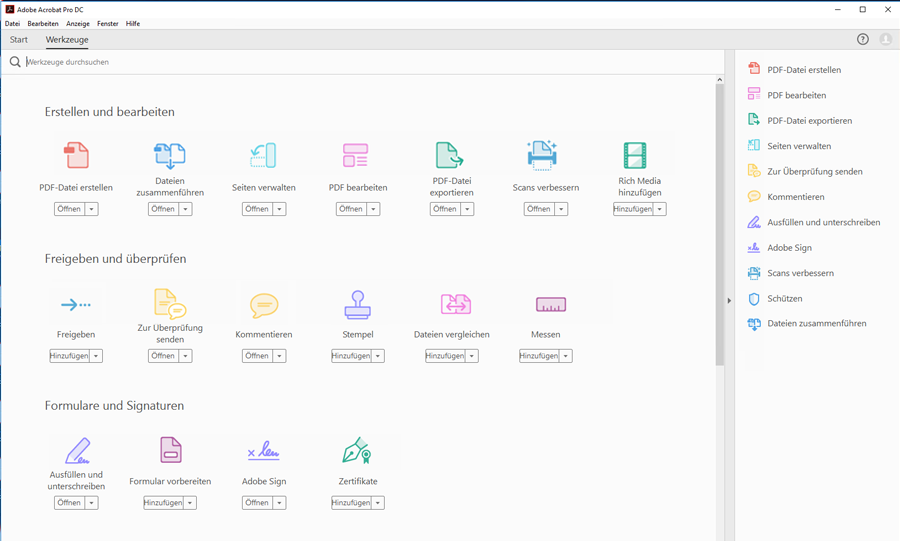Image resolution: width=900 pixels, height=541 pixels.
Task: Click the PDF-Datei exportieren tool icon
Action: 450,155
